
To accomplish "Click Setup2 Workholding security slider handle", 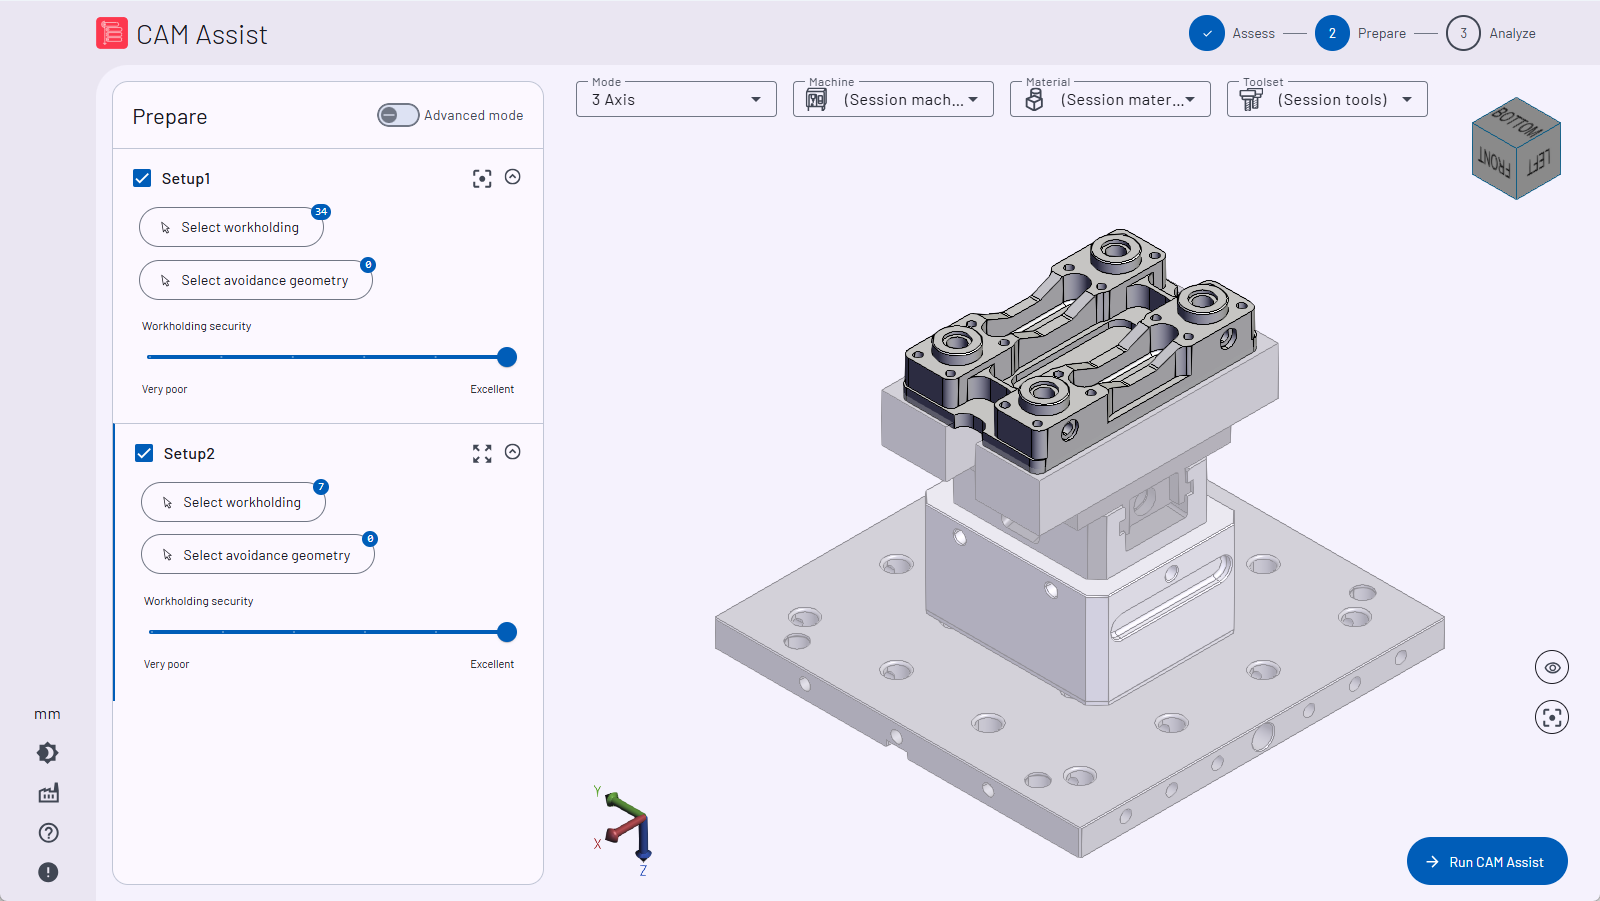I will click(x=507, y=632).
